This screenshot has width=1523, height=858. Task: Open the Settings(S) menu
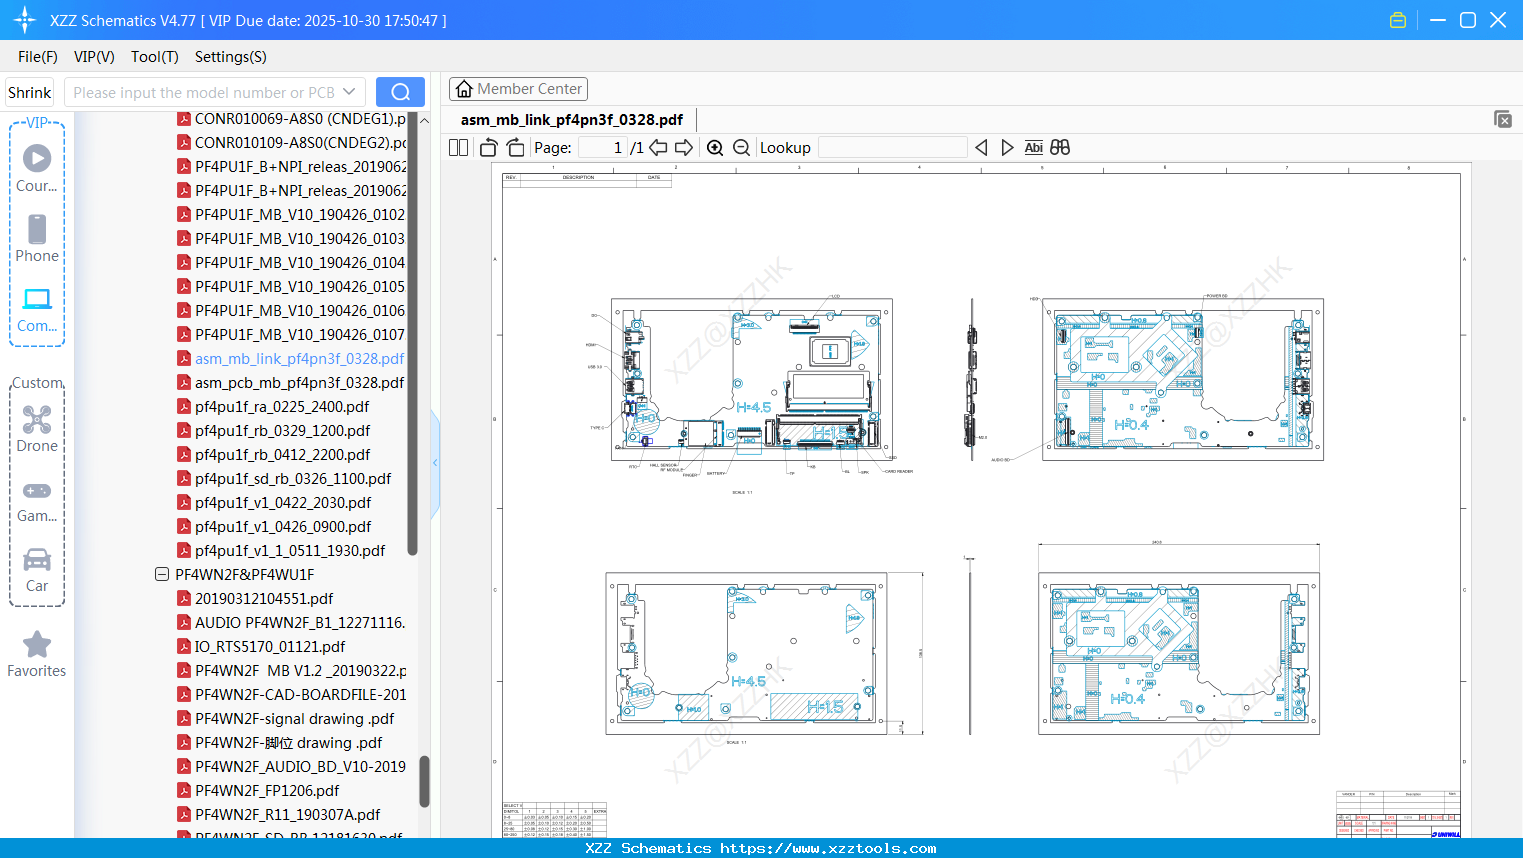tap(230, 57)
